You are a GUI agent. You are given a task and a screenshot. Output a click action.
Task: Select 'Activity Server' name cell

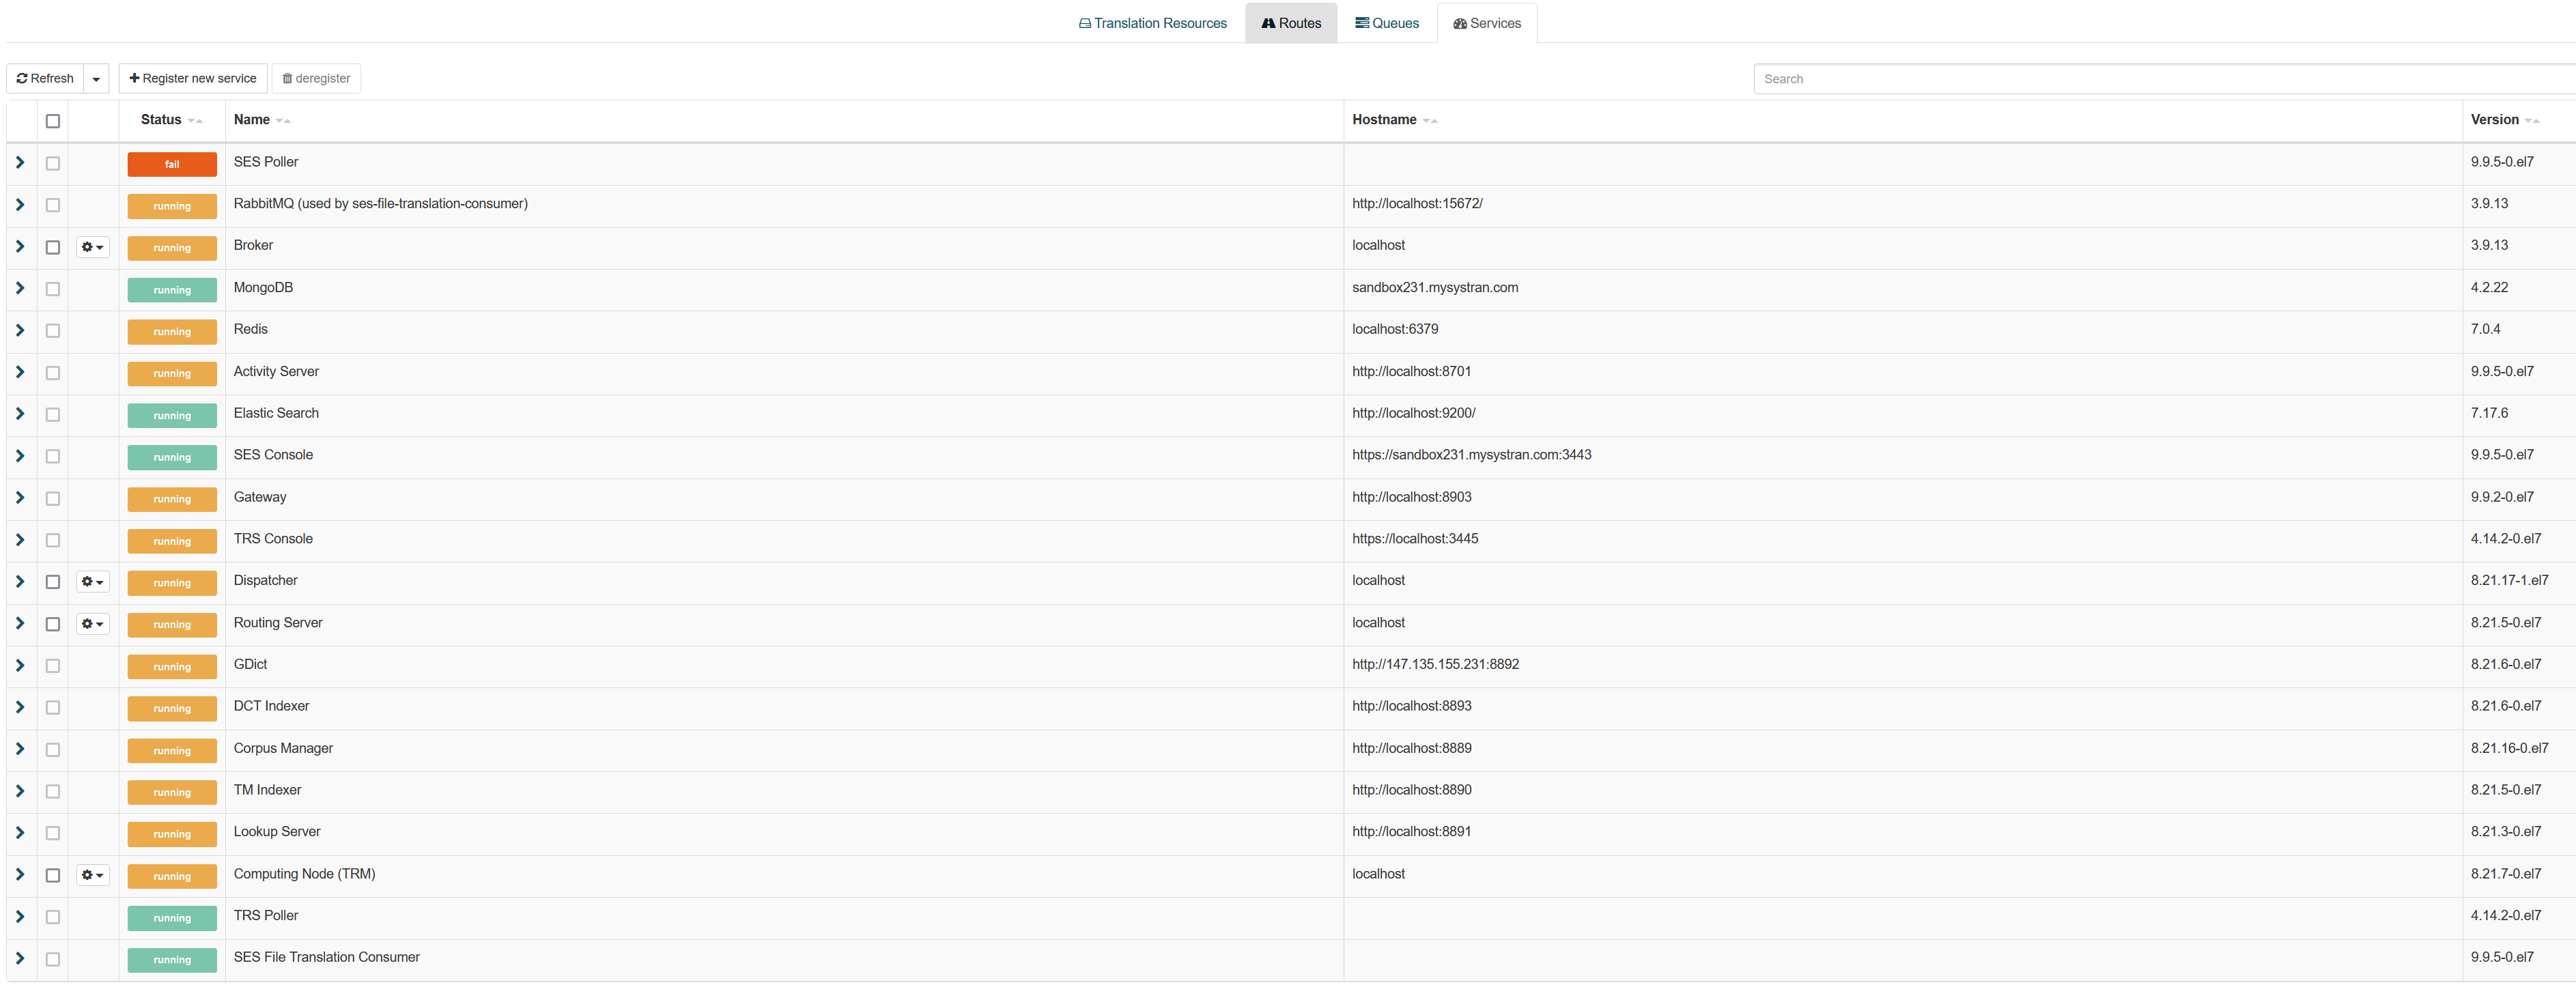pos(276,372)
